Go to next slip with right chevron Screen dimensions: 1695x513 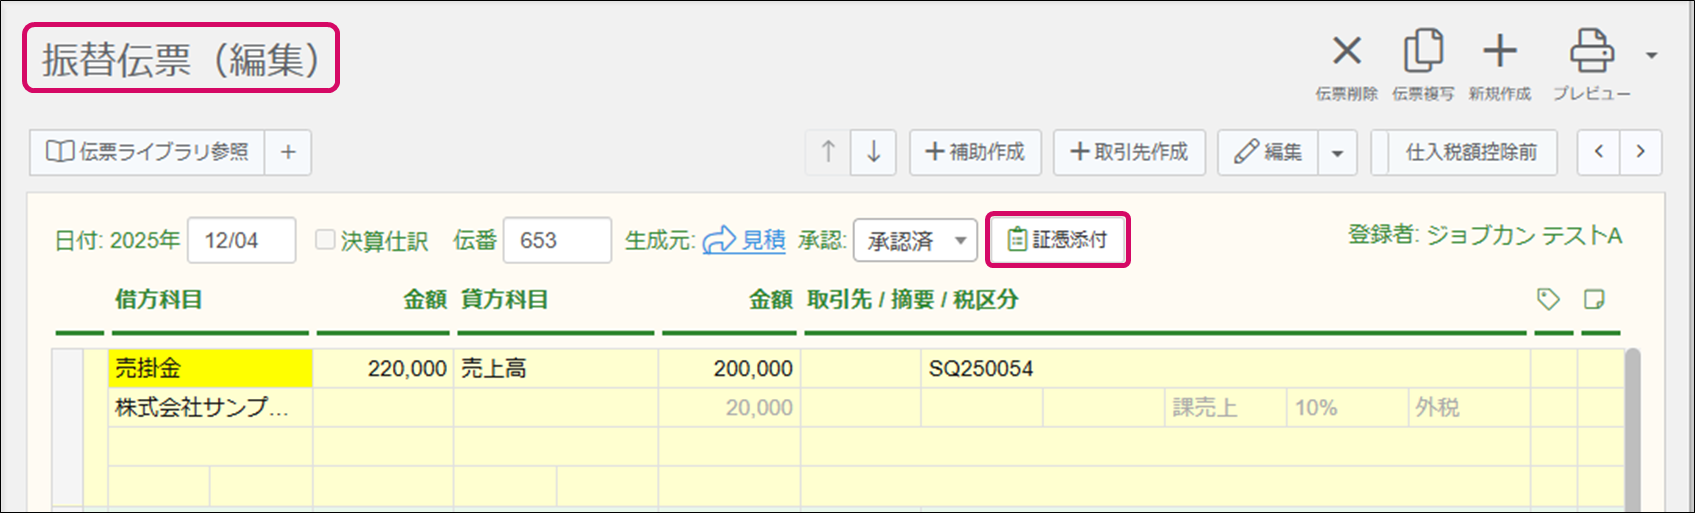point(1640,152)
